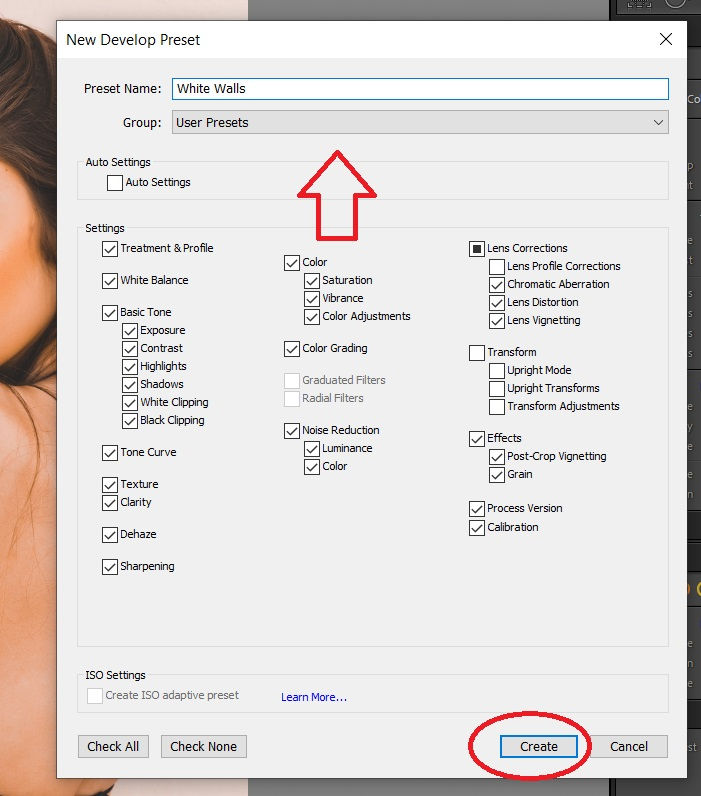This screenshot has height=796, width=701.
Task: Toggle the top-level Color group checkbox
Action: click(x=292, y=263)
